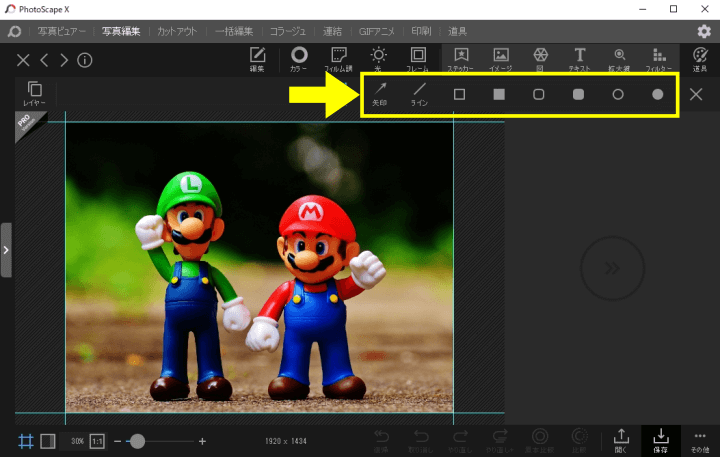720x457 pixels.
Task: Switch to 写真ビュアー tab
Action: (62, 31)
